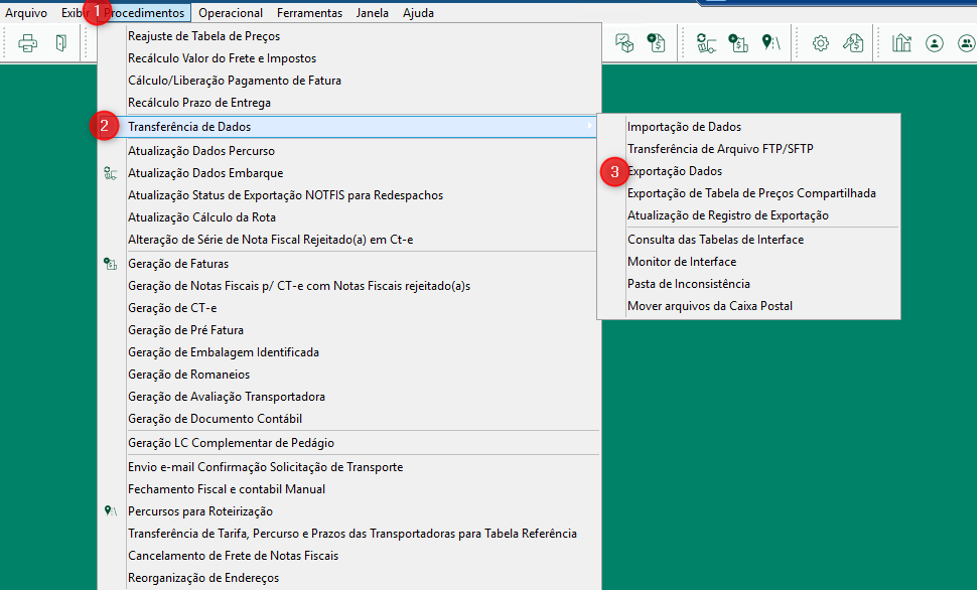This screenshot has height=590, width=977.
Task: Click icon beside Geração de Faturas entry
Action: pyautogui.click(x=110, y=264)
